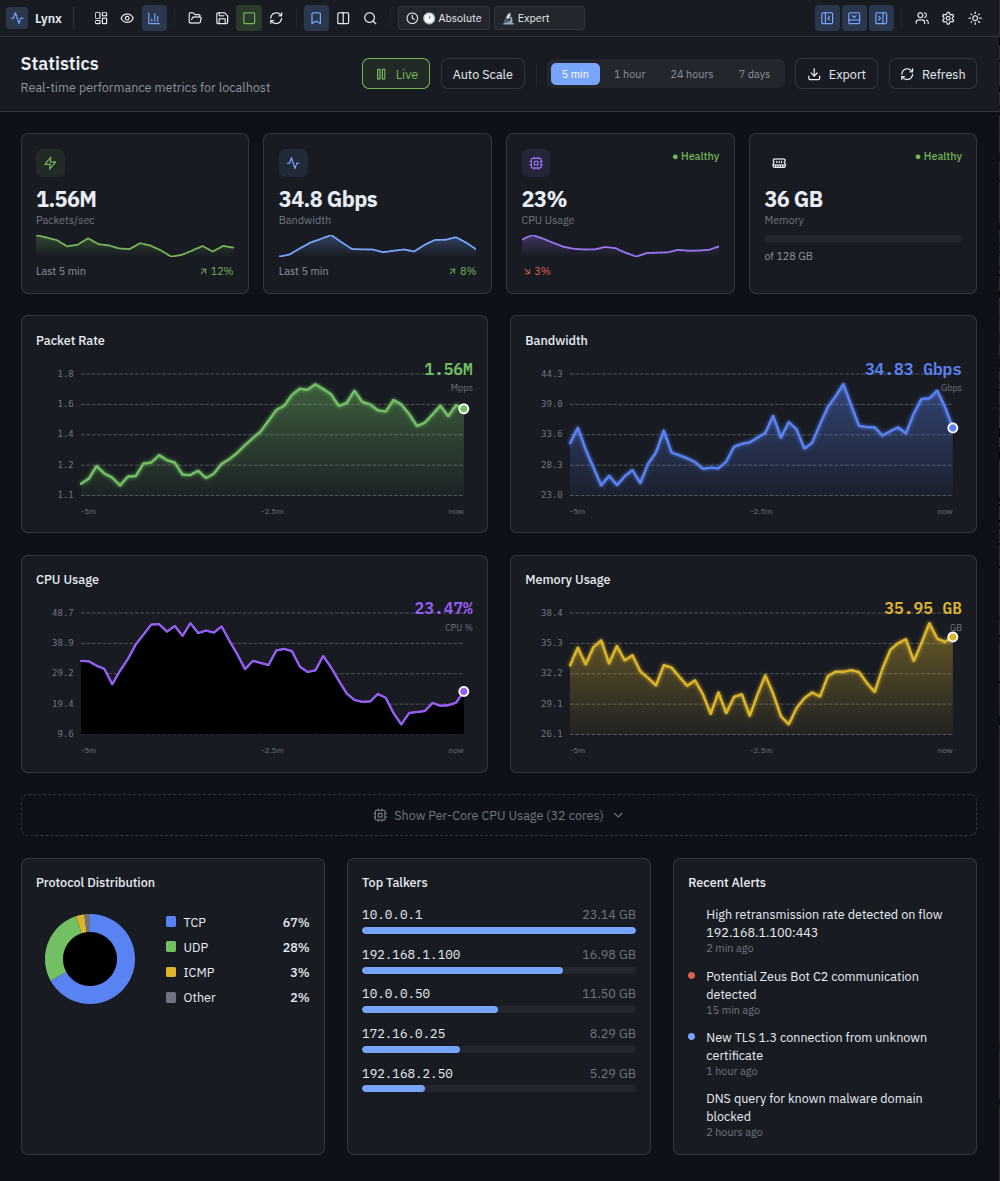Viewport: 1000px width, 1181px height.
Task: Open search with the magnifier icon
Action: [369, 18]
